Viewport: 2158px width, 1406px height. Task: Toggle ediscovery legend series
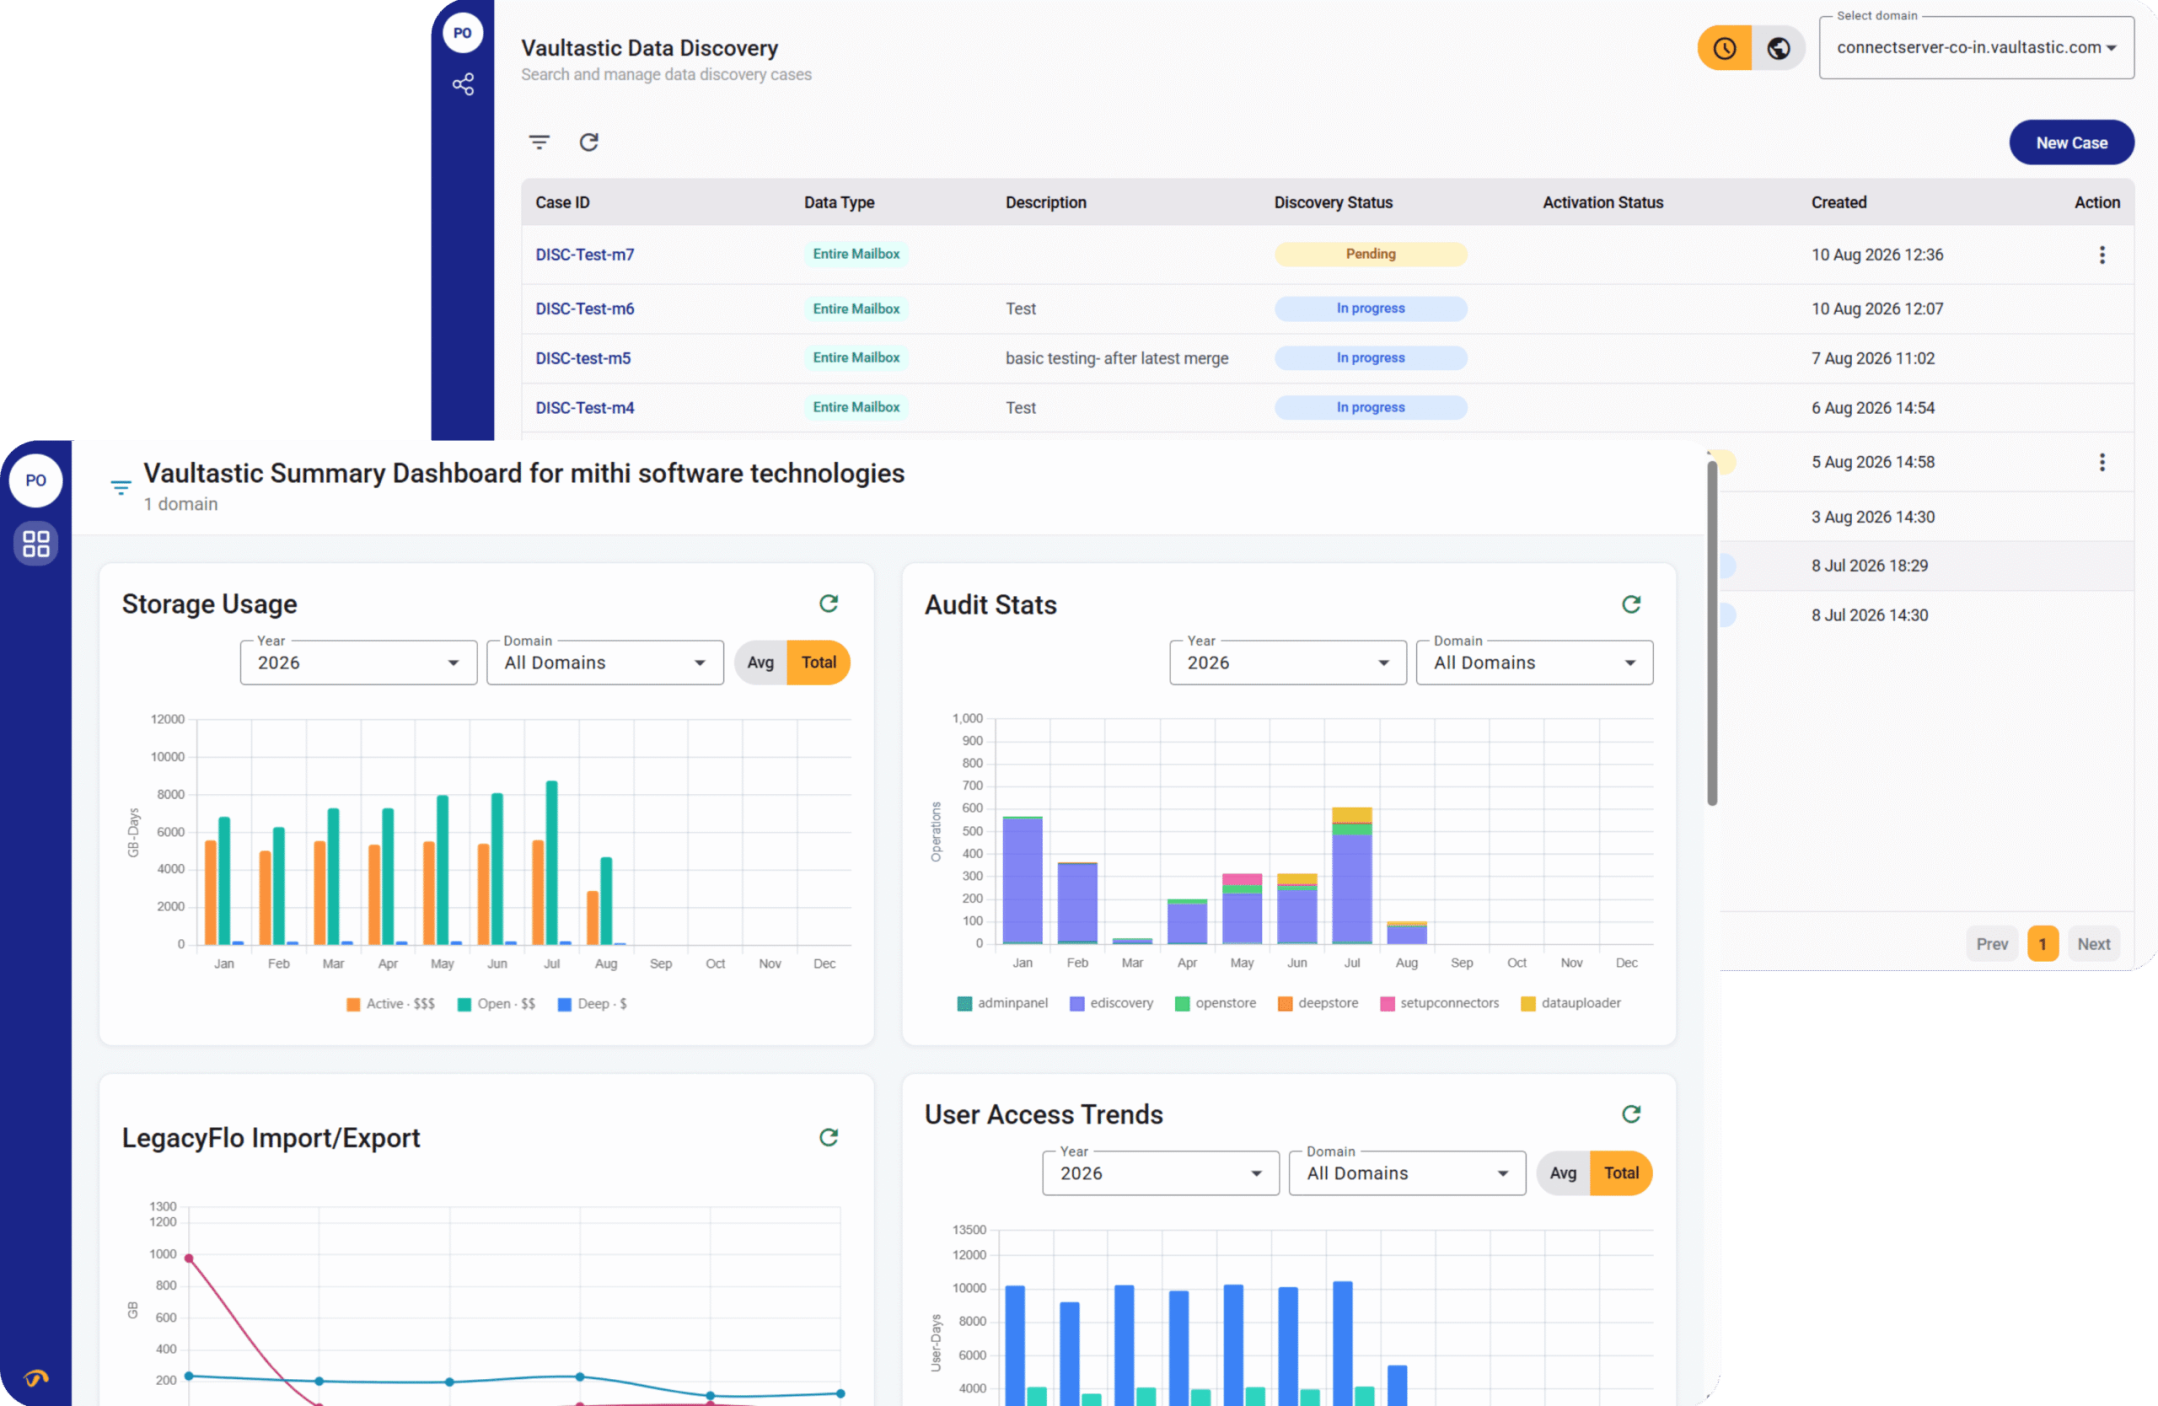click(1111, 1003)
